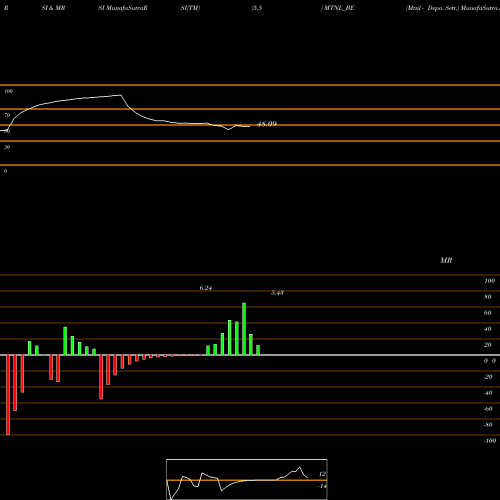Click the MR right axis label -60
The image size is (500, 500).
(488, 409)
